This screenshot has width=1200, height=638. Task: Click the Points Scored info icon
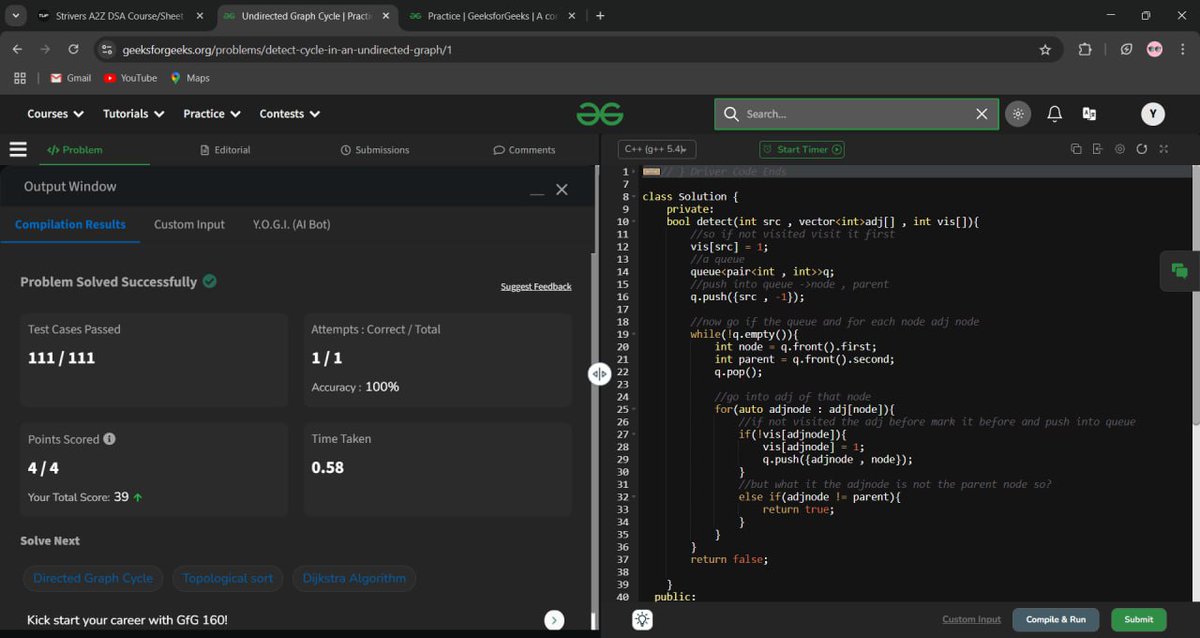point(109,439)
